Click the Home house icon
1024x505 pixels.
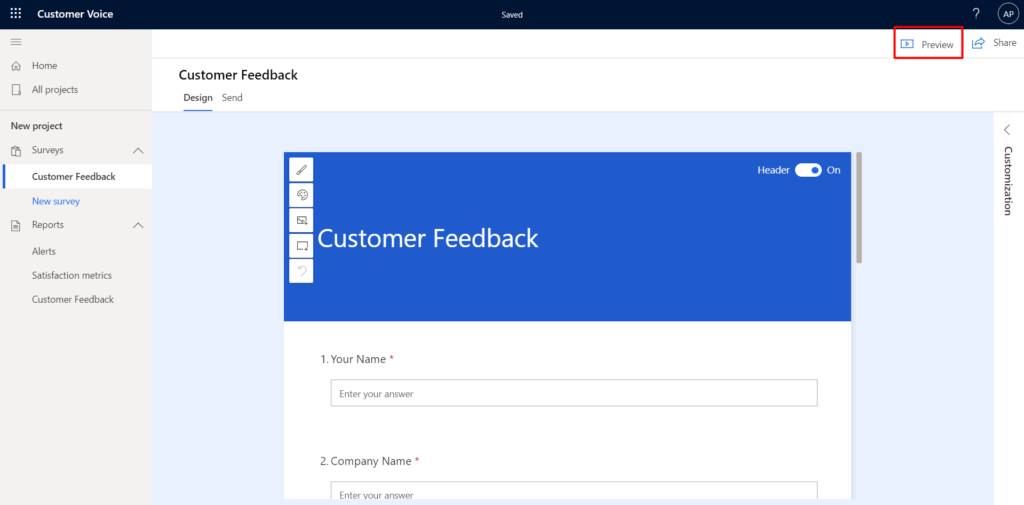[x=16, y=65]
